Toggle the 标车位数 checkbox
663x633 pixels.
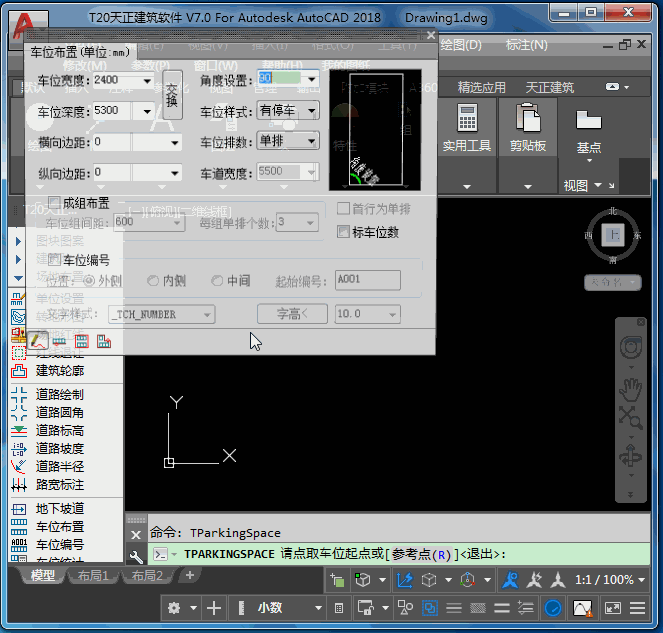coord(343,232)
